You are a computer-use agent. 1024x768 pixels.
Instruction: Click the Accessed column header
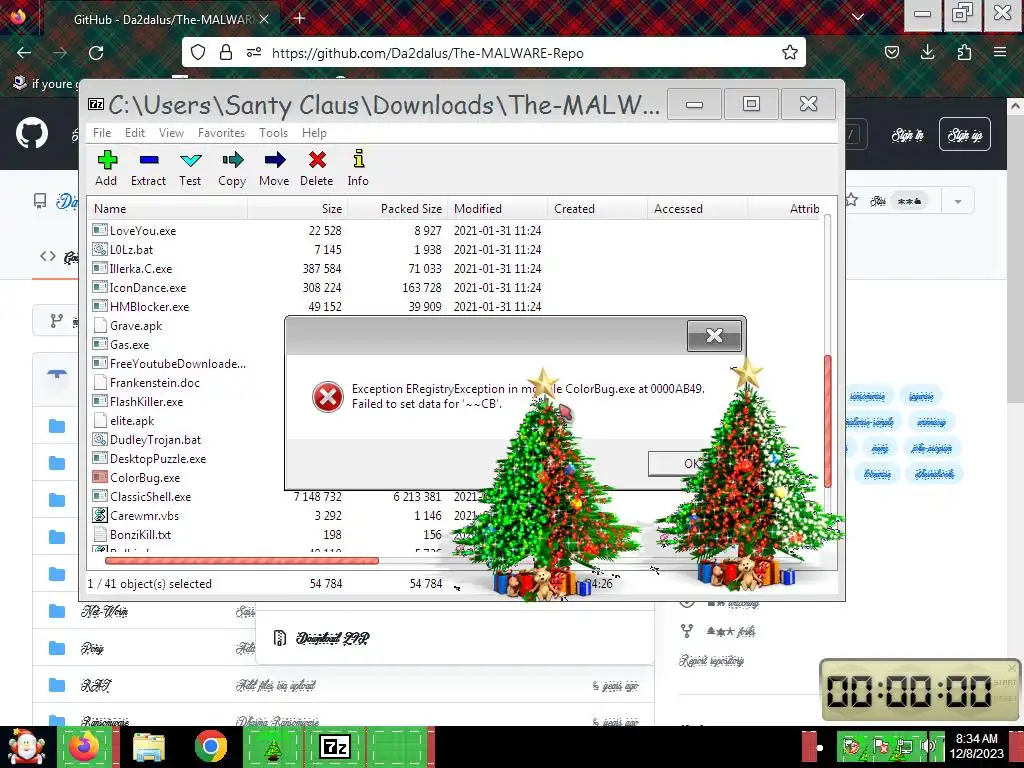click(x=697, y=209)
